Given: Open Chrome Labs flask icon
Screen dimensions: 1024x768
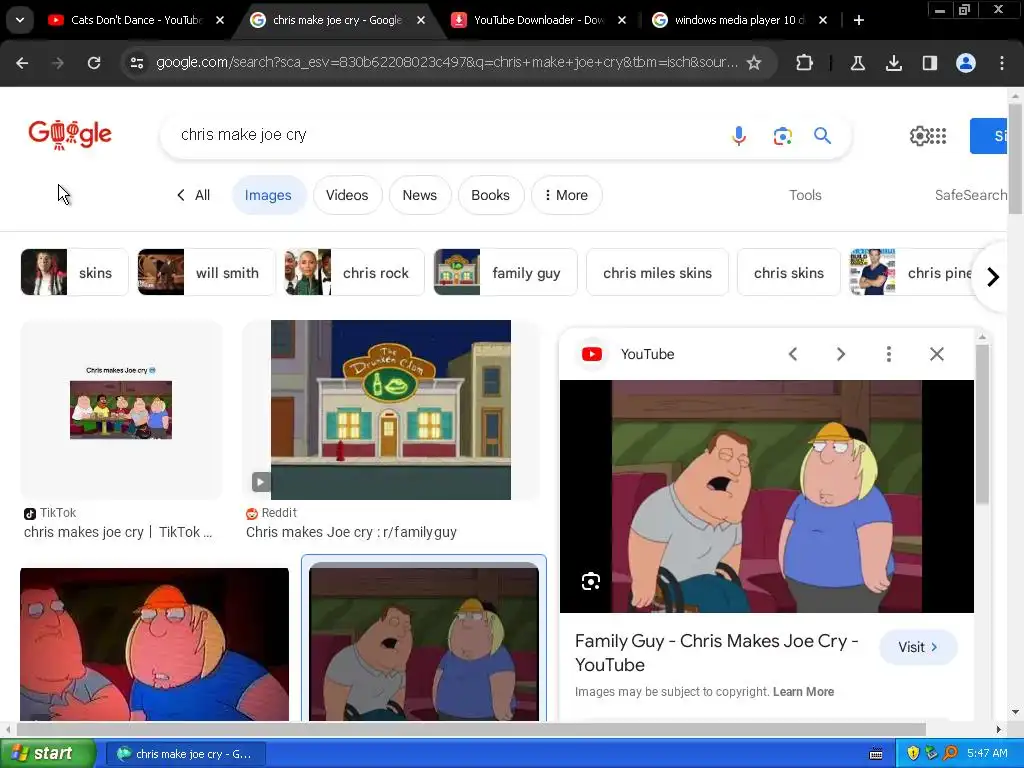Looking at the screenshot, I should (857, 63).
